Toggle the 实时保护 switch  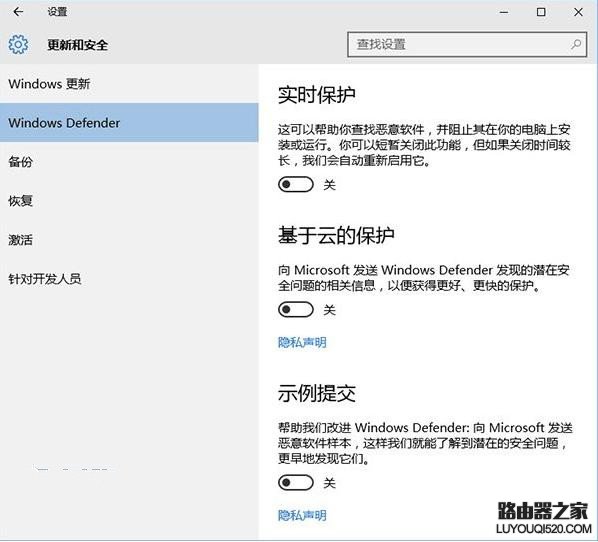[296, 185]
